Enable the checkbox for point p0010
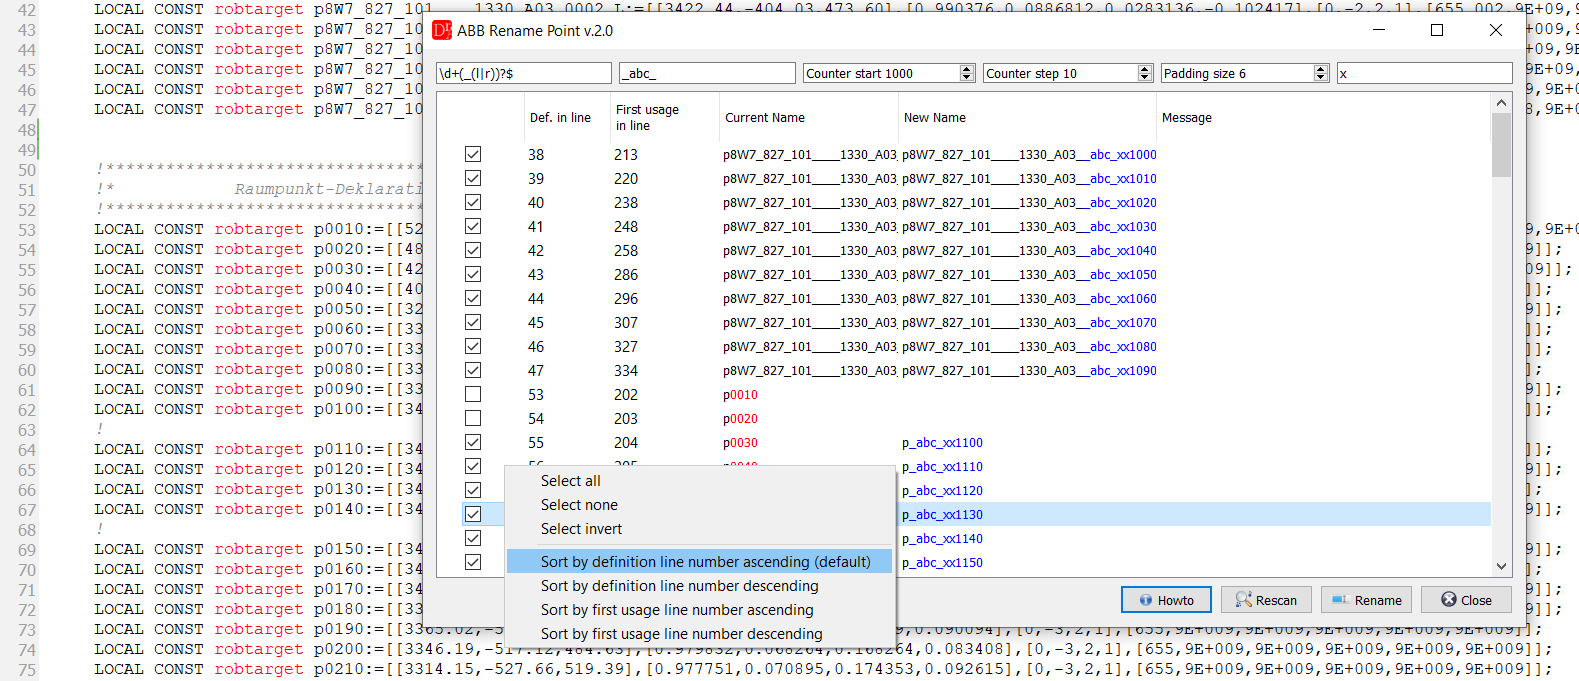The width and height of the screenshot is (1579, 681). point(473,394)
